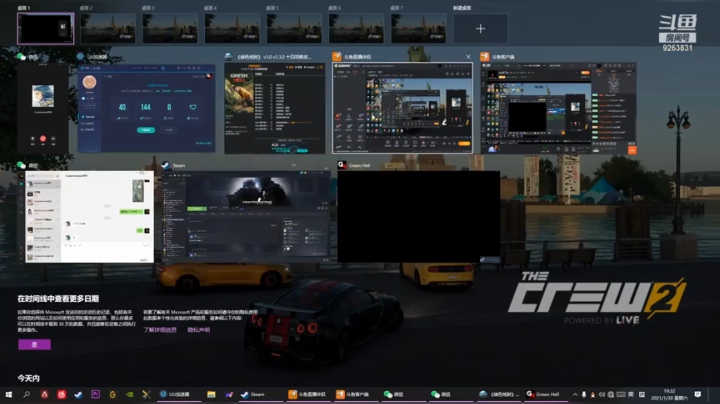
Task: Open the 隐私声明 link
Action: pos(199,330)
